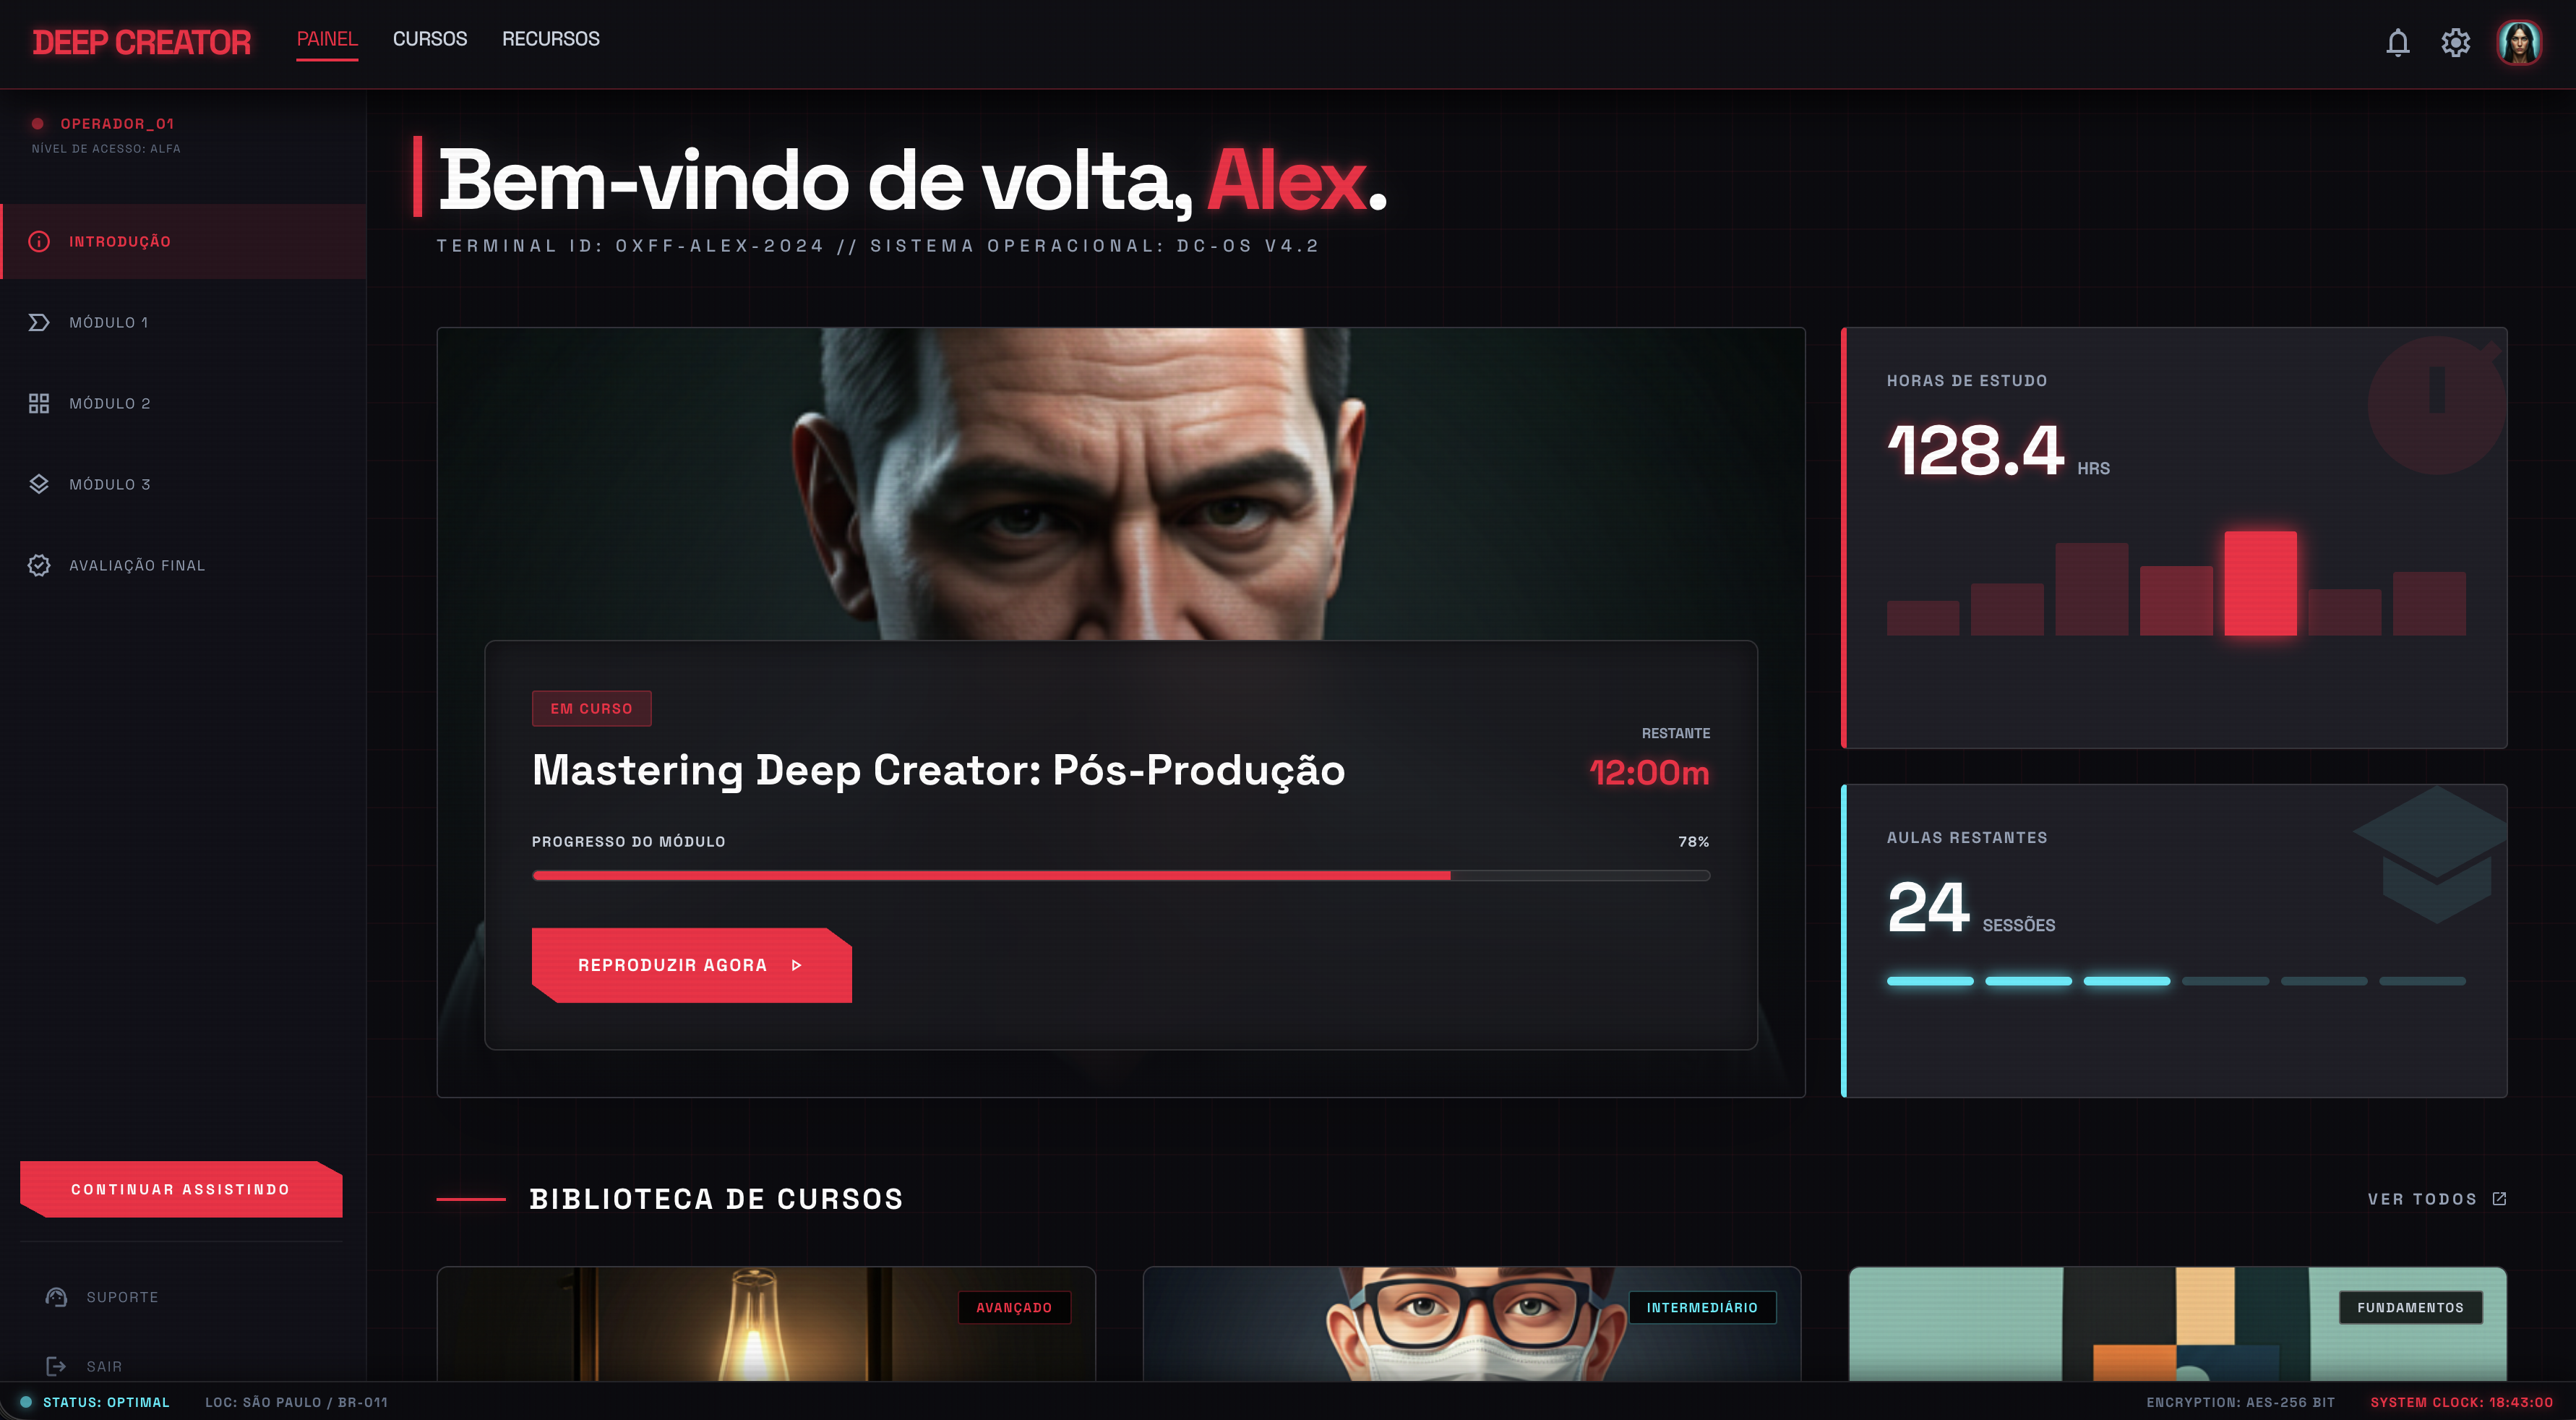
Task: Click the Suporte headset icon
Action: [x=56, y=1297]
